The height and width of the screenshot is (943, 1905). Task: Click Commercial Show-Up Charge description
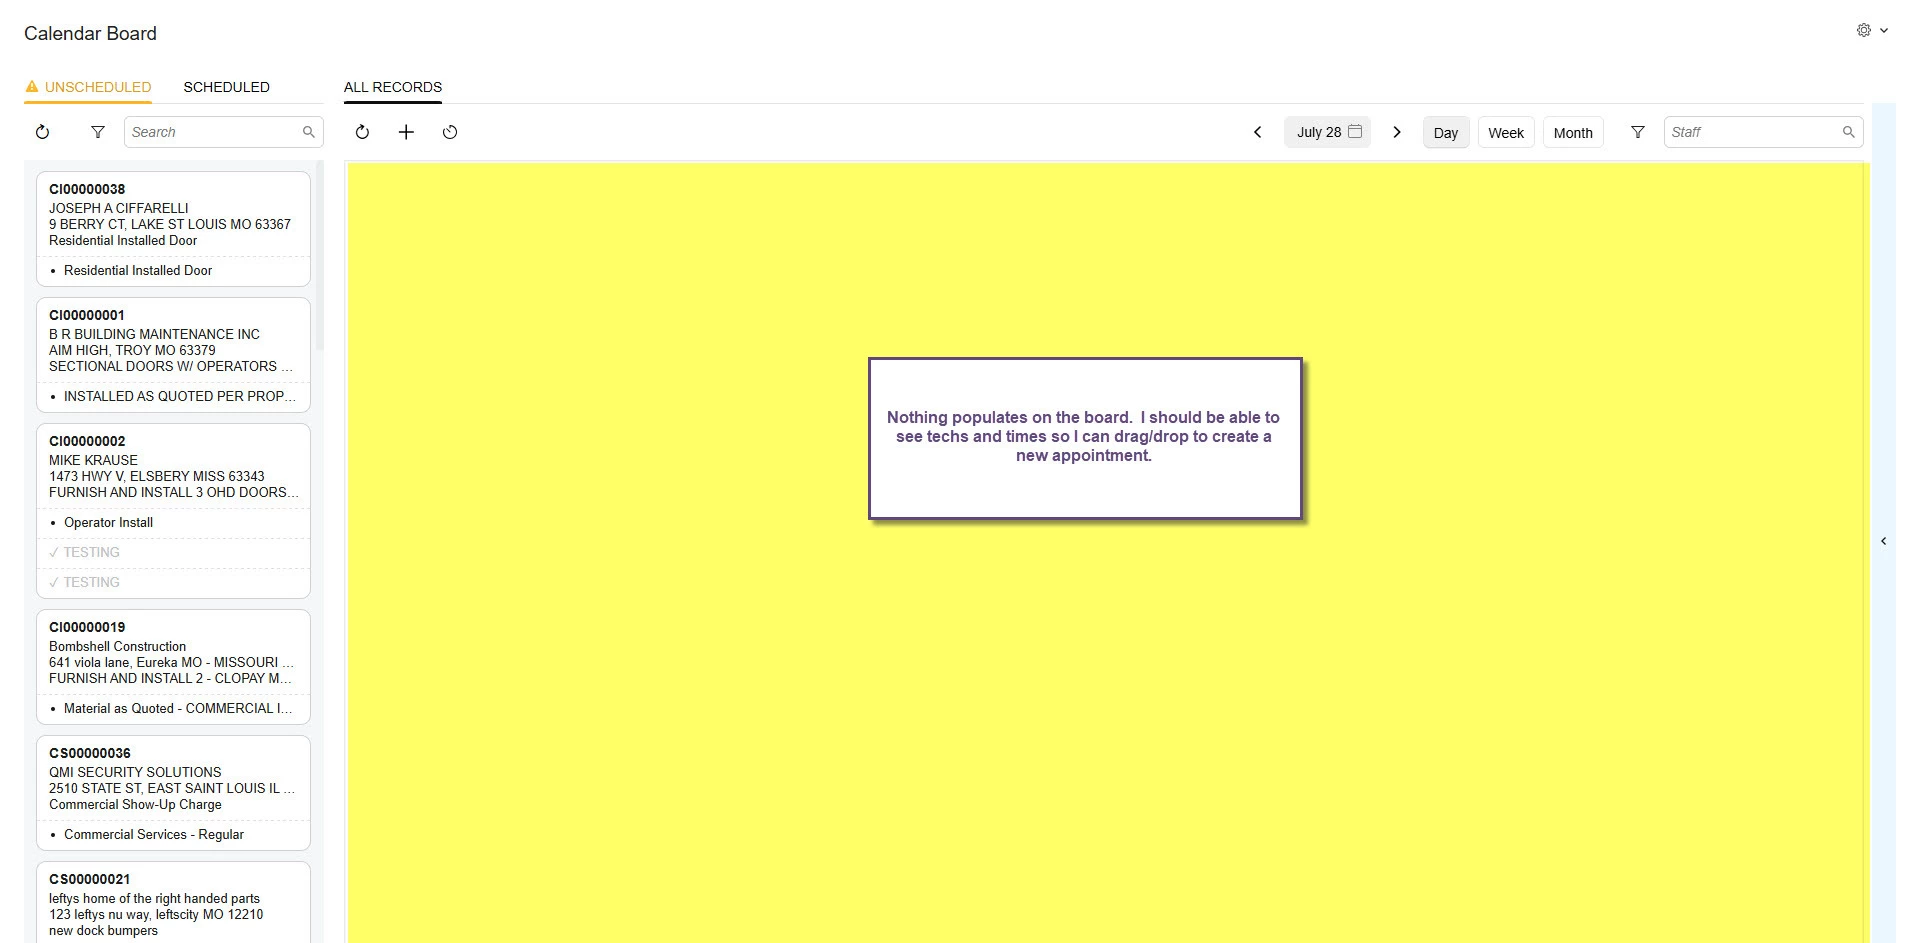pyautogui.click(x=135, y=804)
